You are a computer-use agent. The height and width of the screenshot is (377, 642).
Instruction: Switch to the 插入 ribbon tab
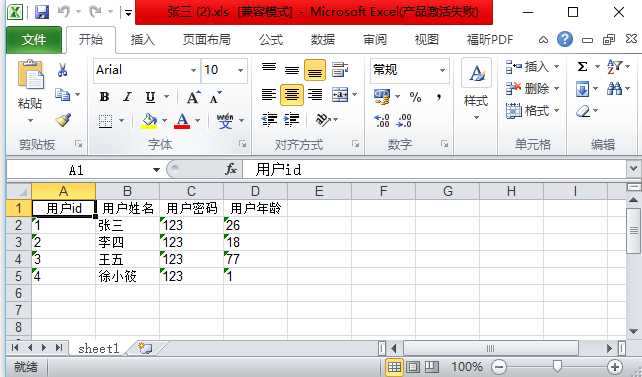[x=142, y=40]
